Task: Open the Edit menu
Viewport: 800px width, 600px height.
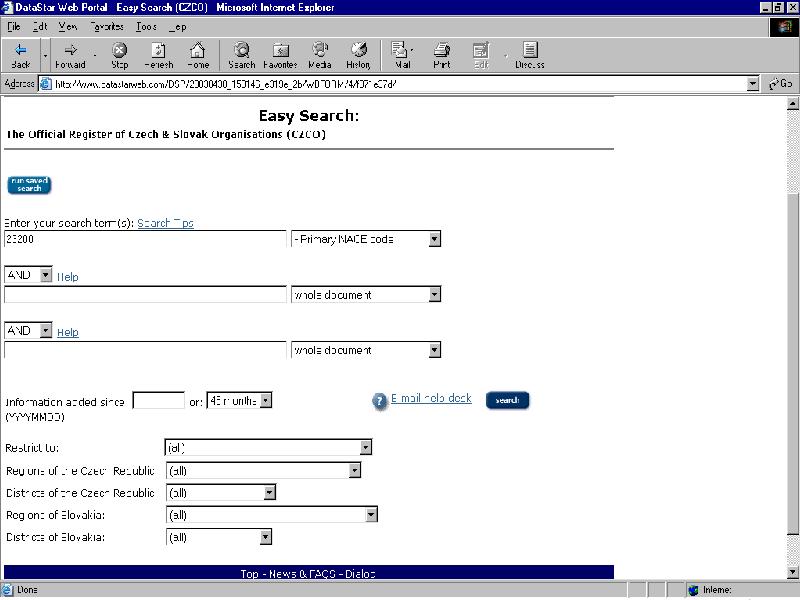Action: point(40,27)
